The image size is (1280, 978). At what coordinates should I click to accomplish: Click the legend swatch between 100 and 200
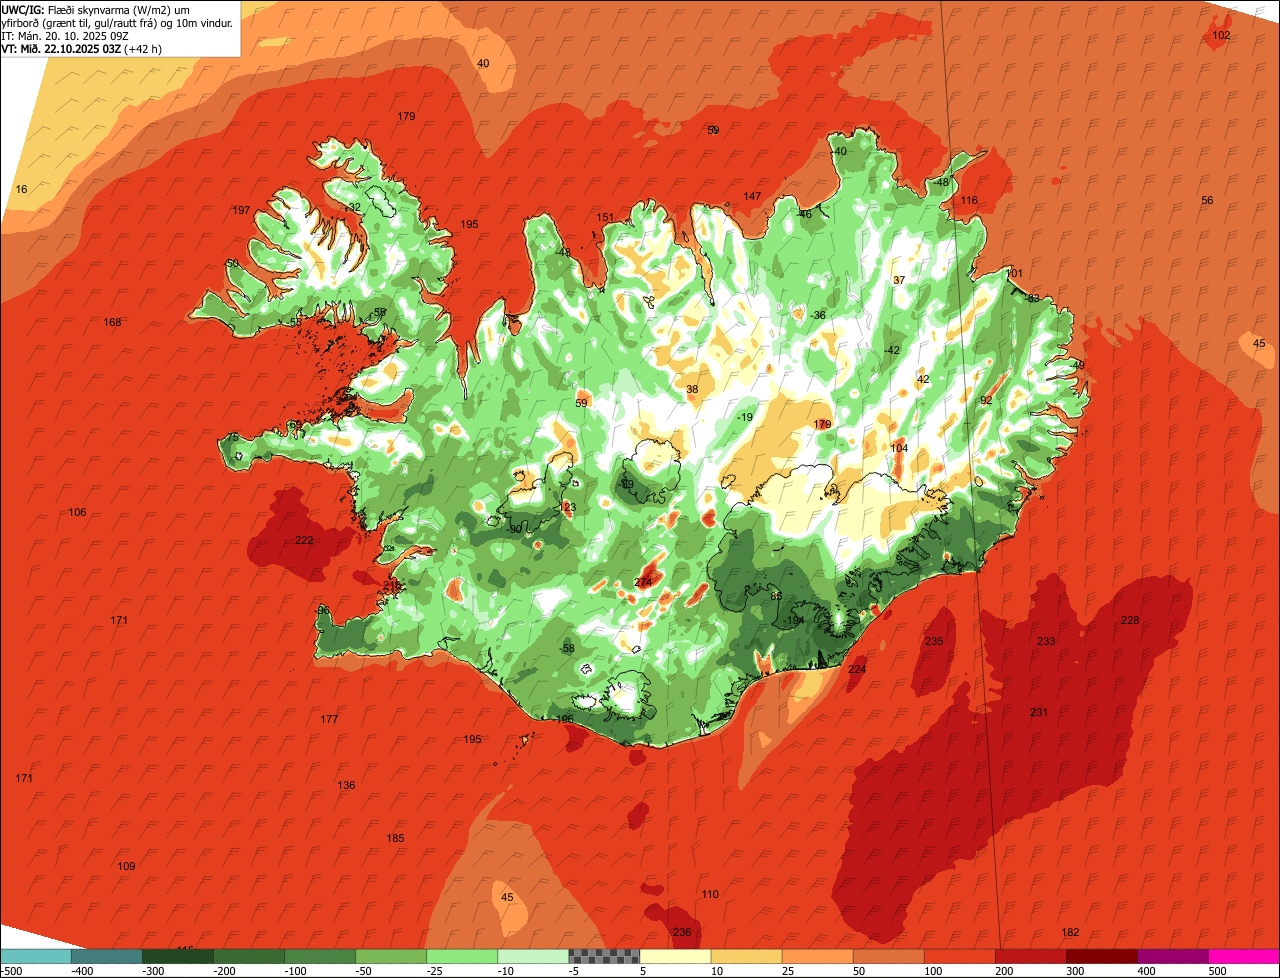959,956
